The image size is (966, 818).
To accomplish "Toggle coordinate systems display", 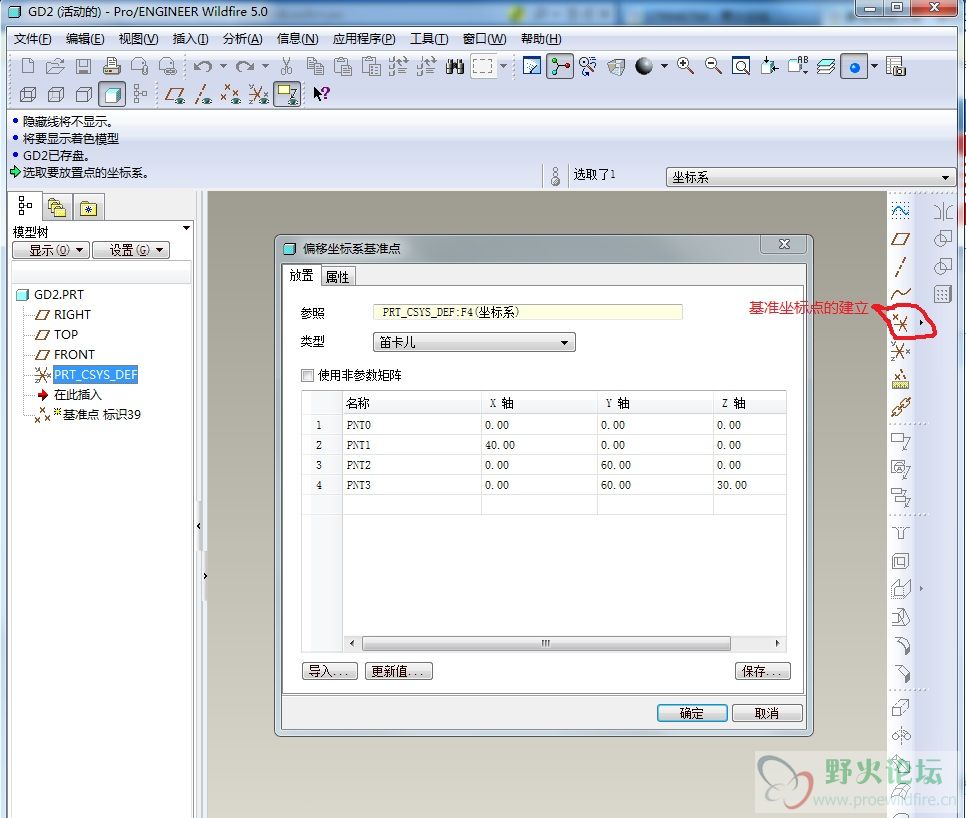I will [x=259, y=94].
